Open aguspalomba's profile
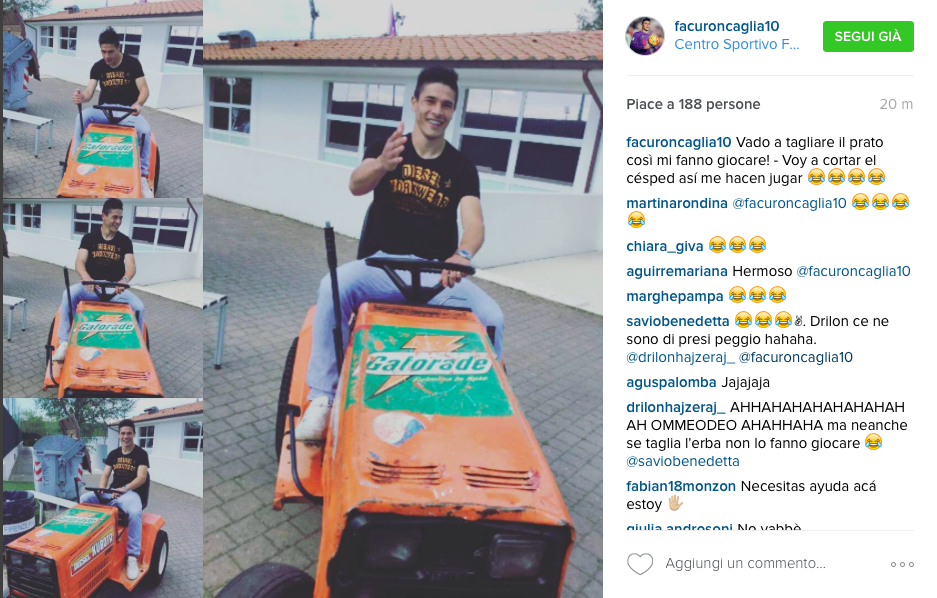 671,382
